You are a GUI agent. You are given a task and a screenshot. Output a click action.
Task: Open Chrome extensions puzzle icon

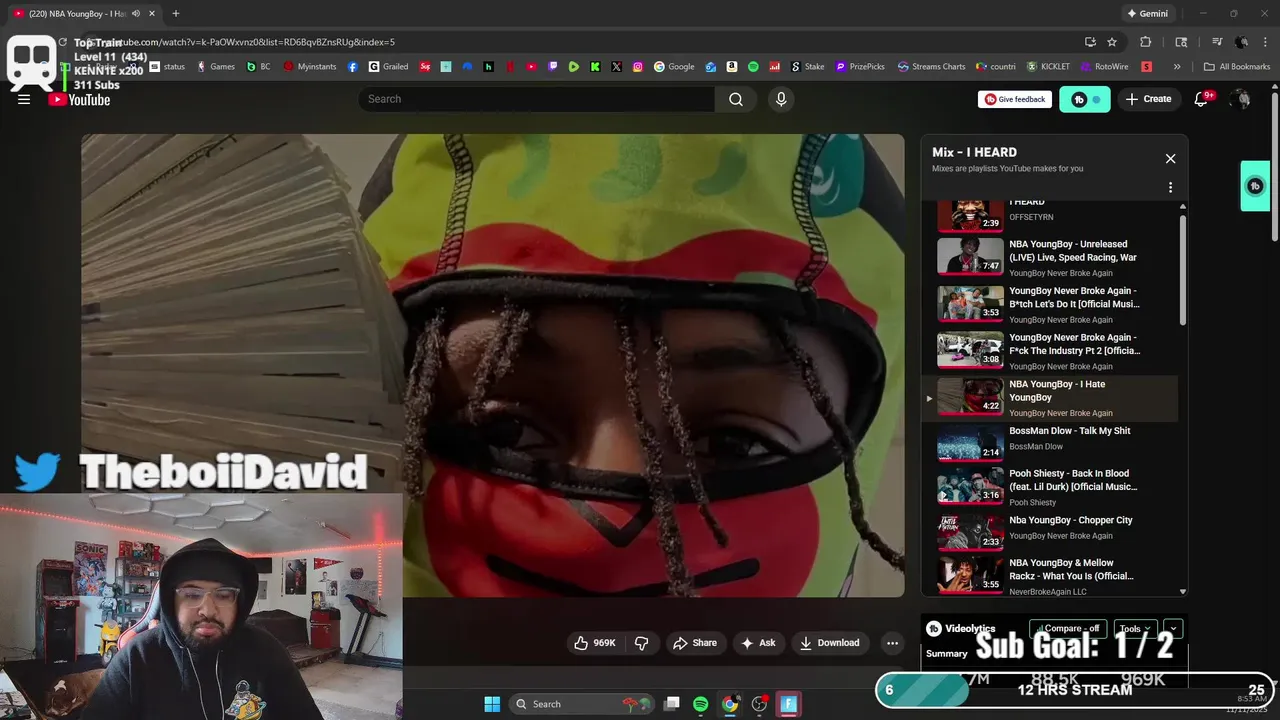pos(1146,42)
